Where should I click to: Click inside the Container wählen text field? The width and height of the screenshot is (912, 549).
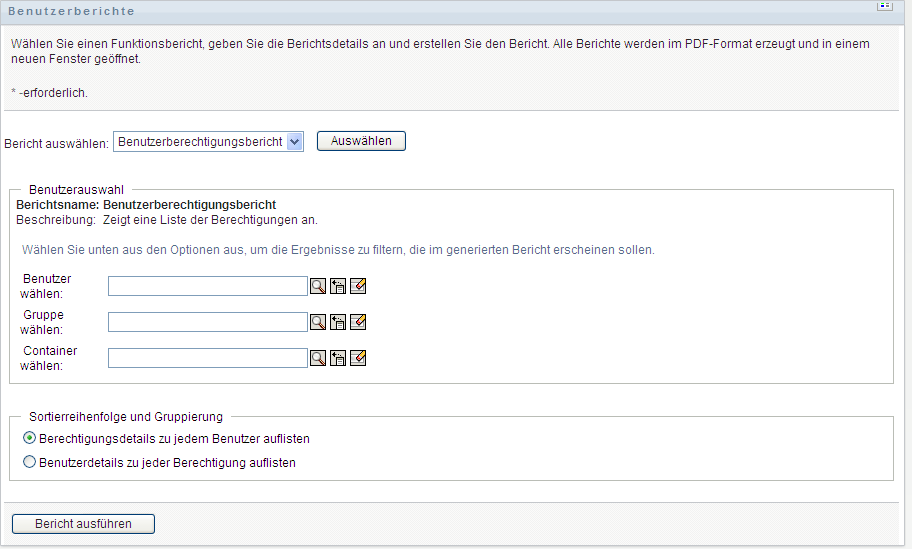pyautogui.click(x=207, y=358)
